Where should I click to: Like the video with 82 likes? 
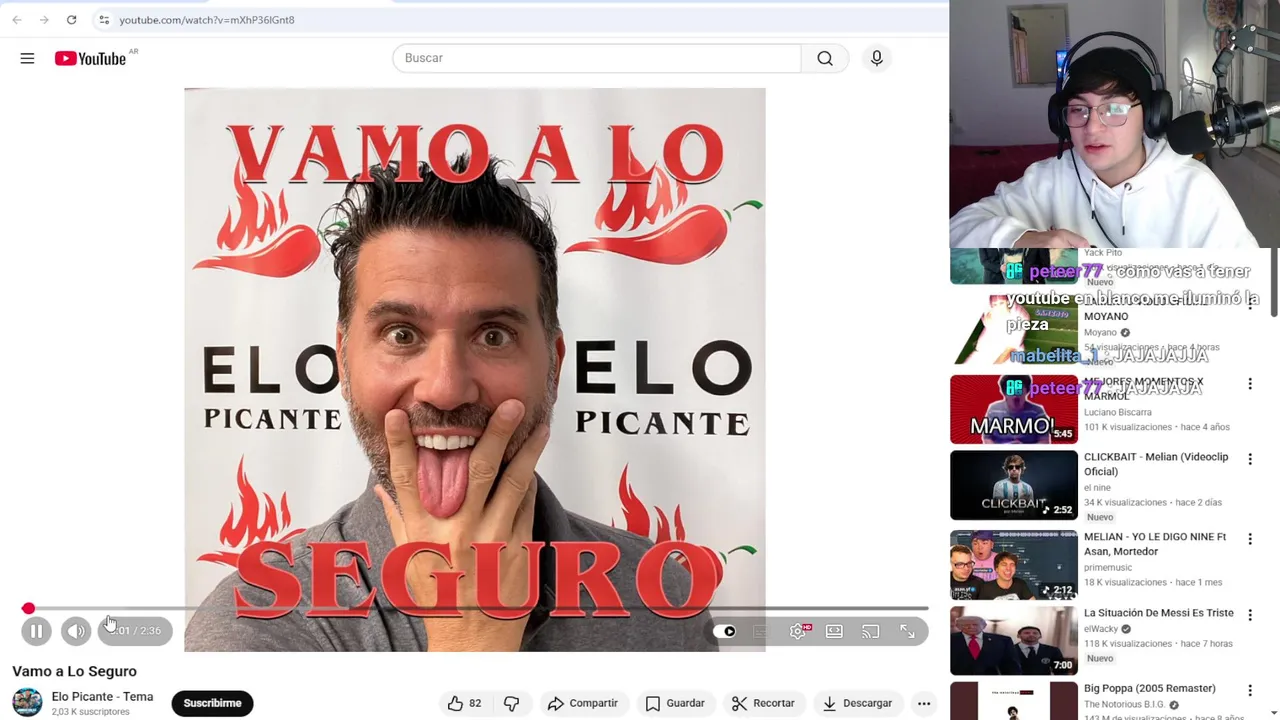click(464, 703)
